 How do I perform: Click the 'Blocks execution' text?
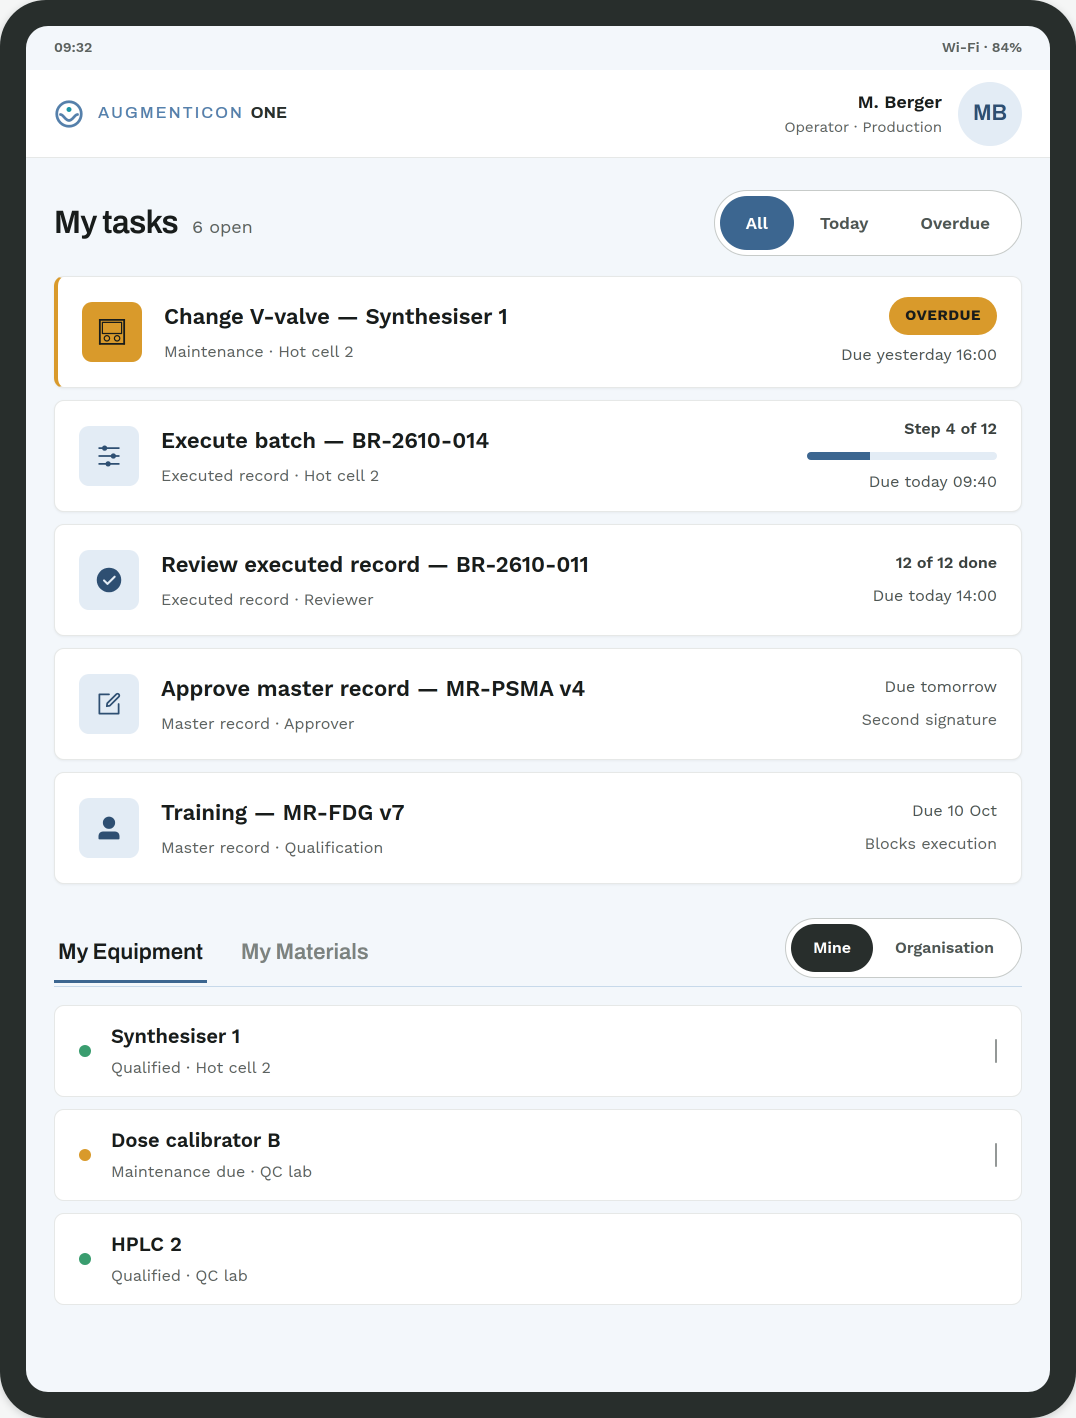(931, 844)
